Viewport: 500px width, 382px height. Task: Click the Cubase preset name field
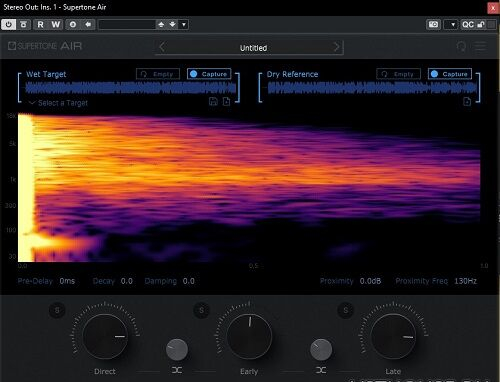point(127,25)
